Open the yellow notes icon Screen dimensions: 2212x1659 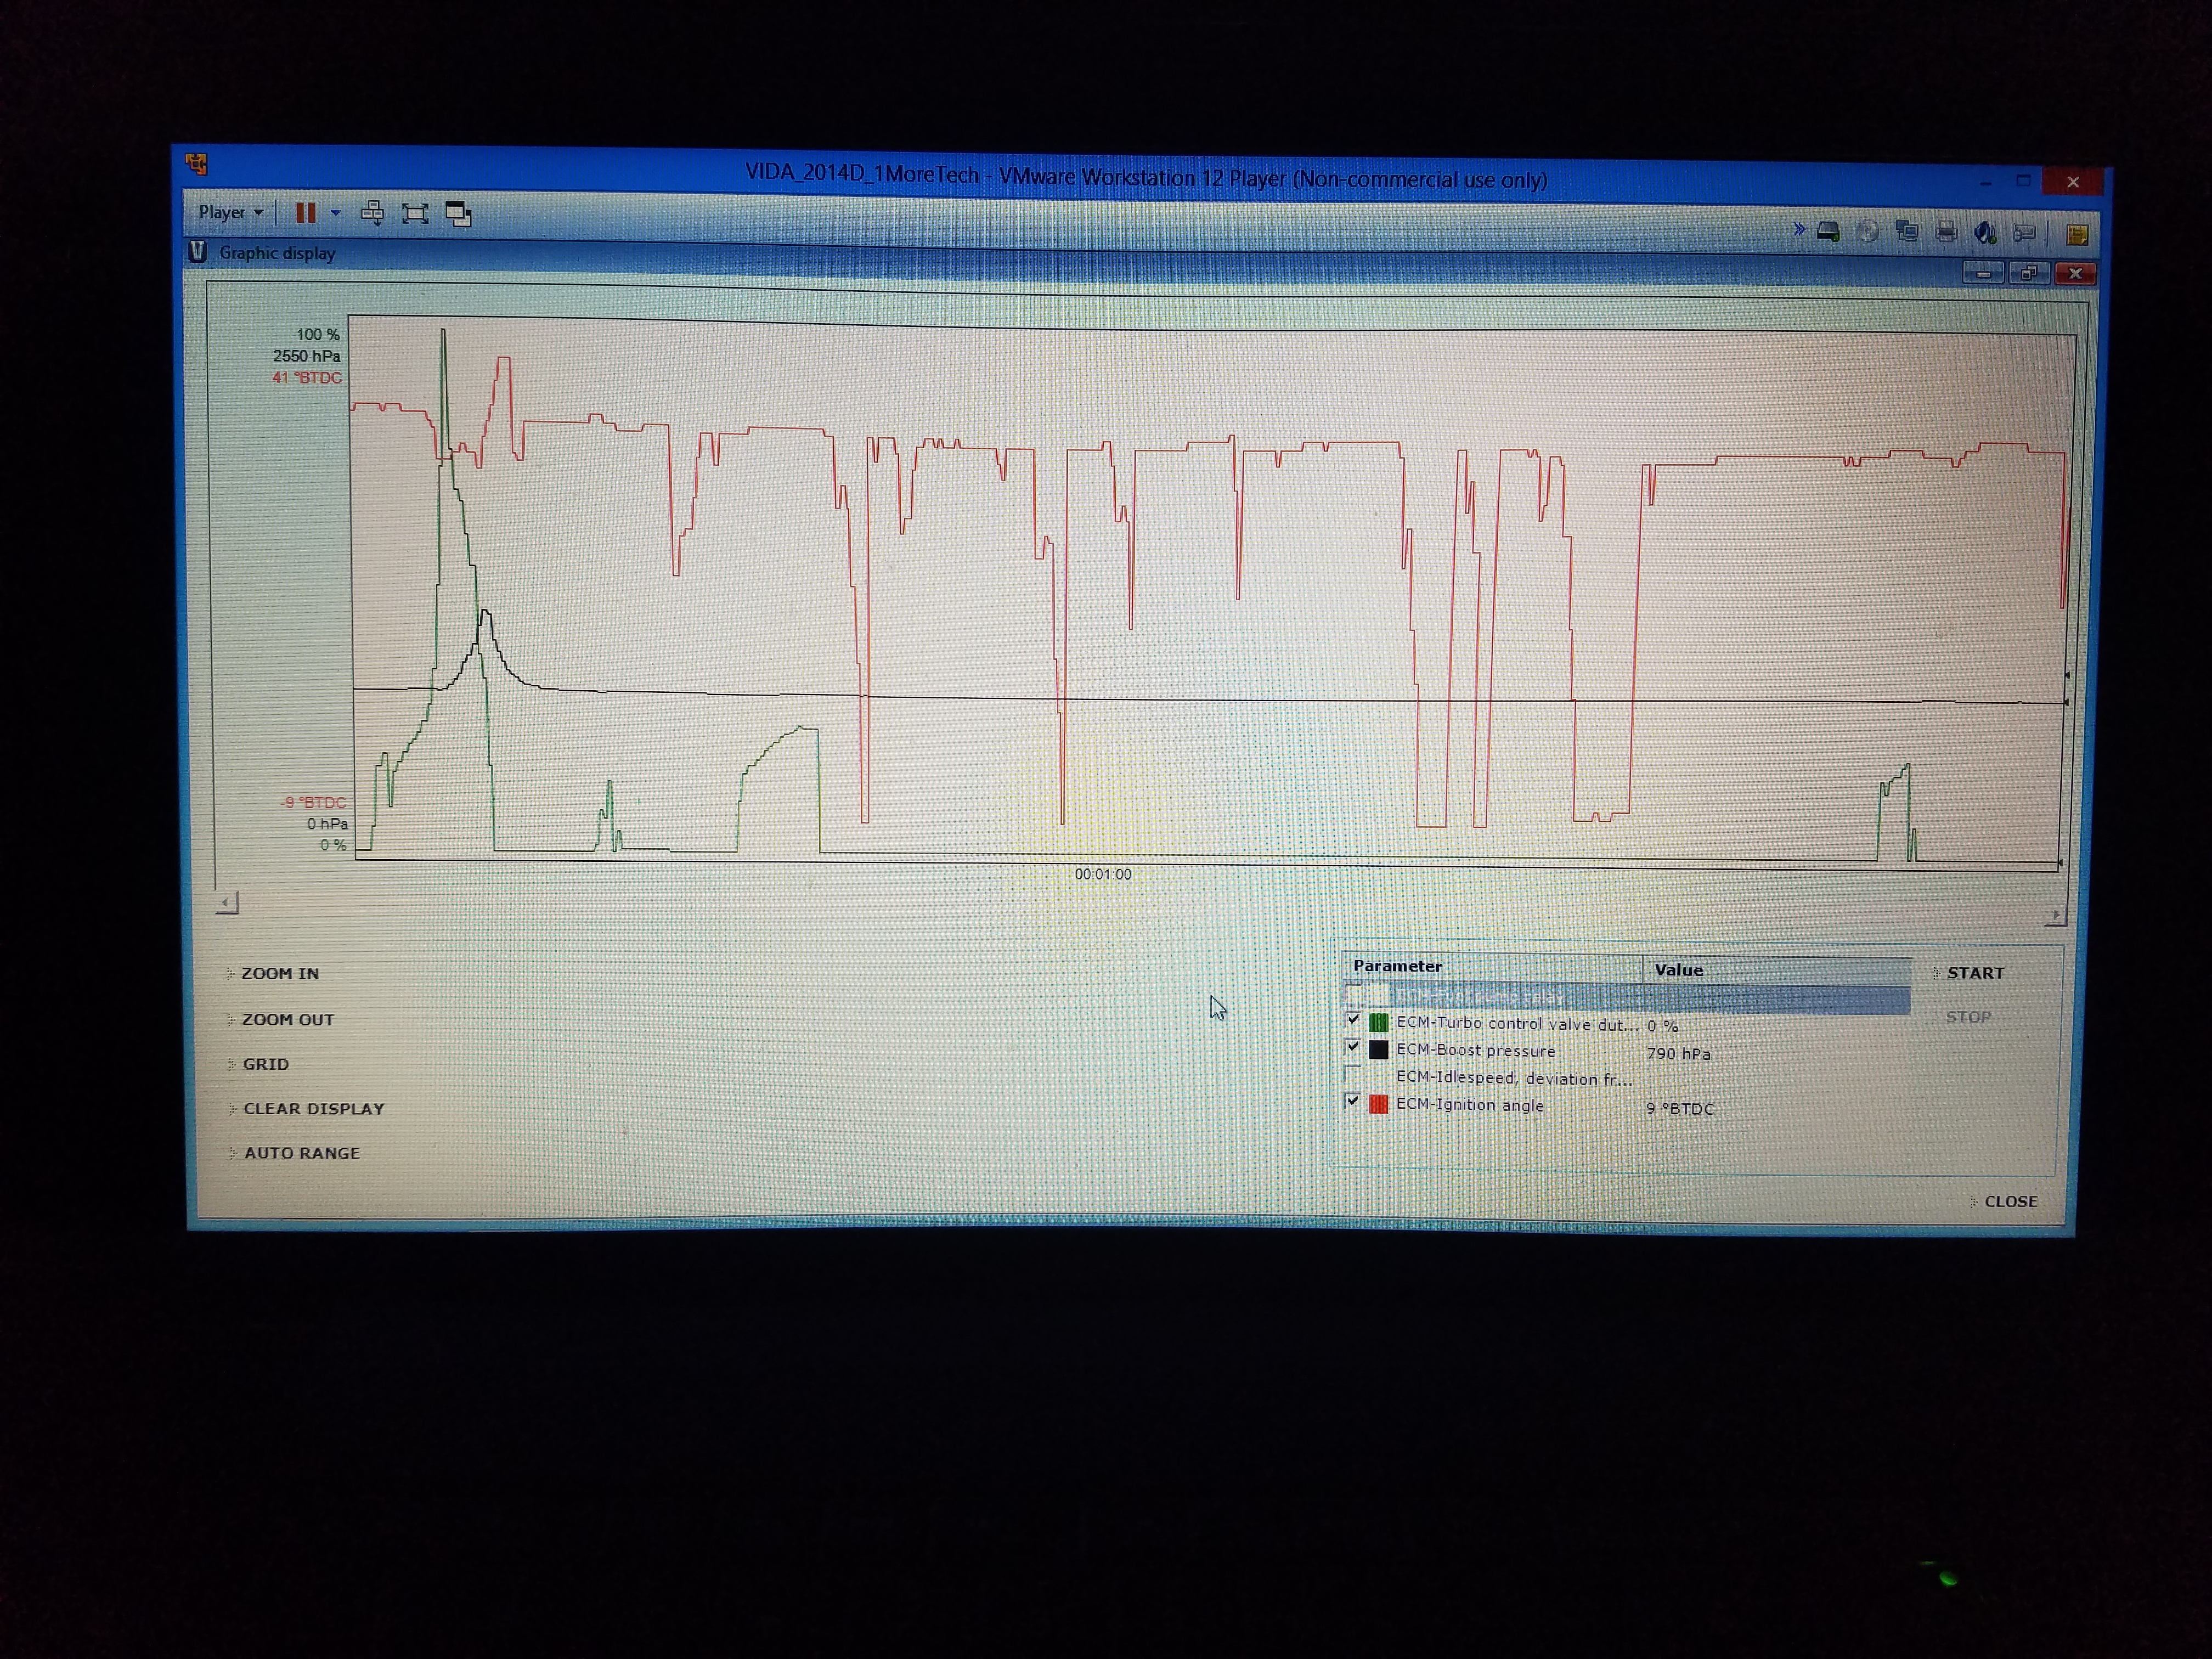point(2076,235)
